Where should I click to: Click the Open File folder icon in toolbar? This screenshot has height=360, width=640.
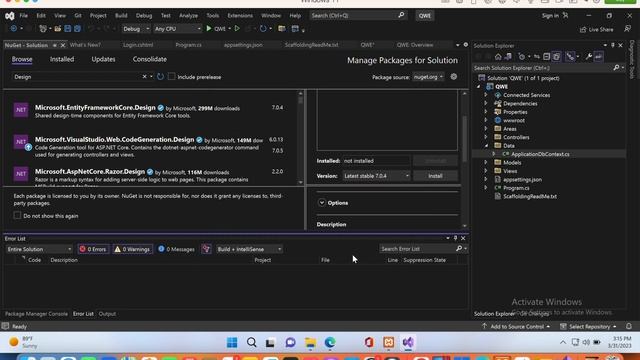[x=58, y=29]
